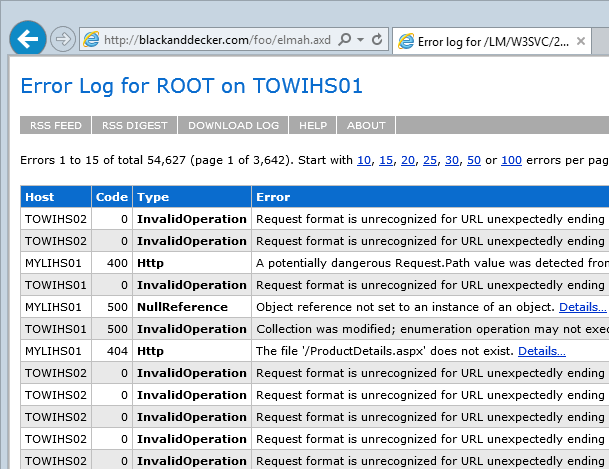
Task: Click DOWNLOAD LOG in the menu bar
Action: coord(233,125)
